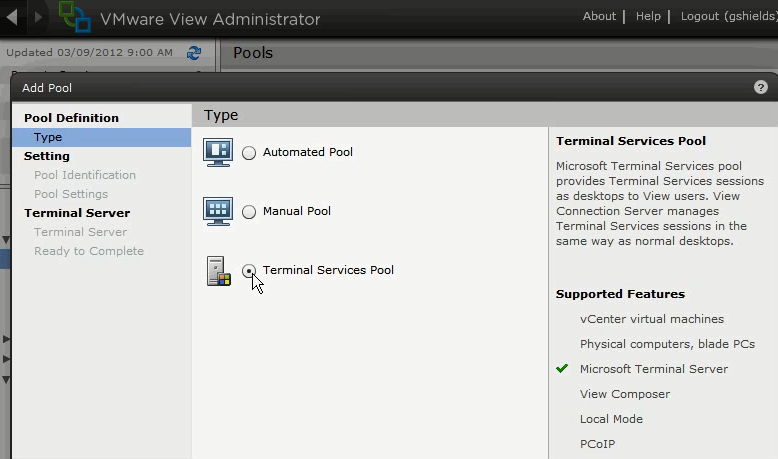Select the Terminal Services Pool radio button
Image resolution: width=778 pixels, height=459 pixels.
pyautogui.click(x=249, y=271)
